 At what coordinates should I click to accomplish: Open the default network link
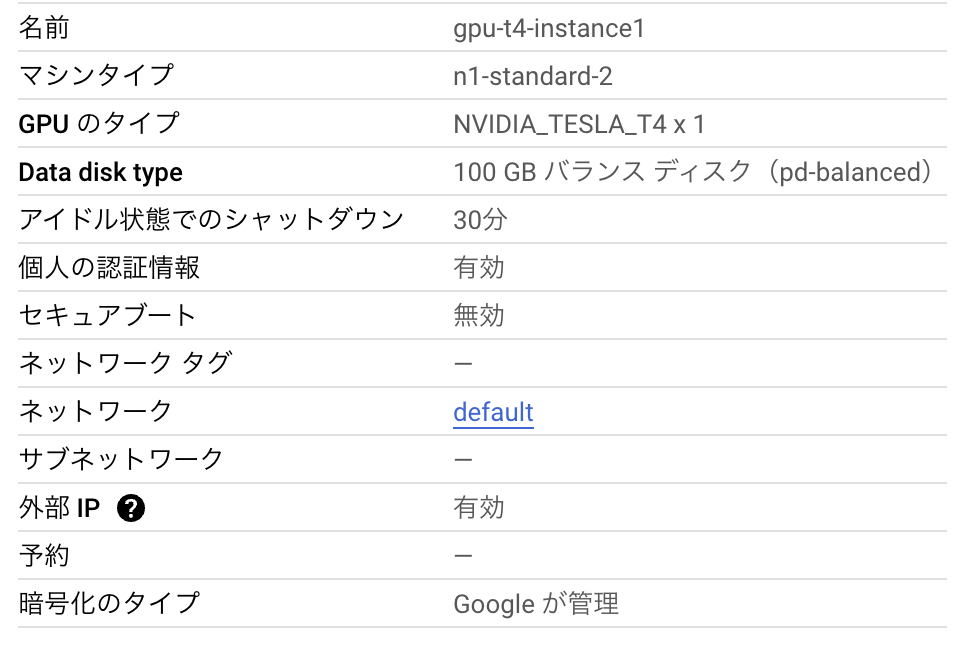tap(493, 412)
